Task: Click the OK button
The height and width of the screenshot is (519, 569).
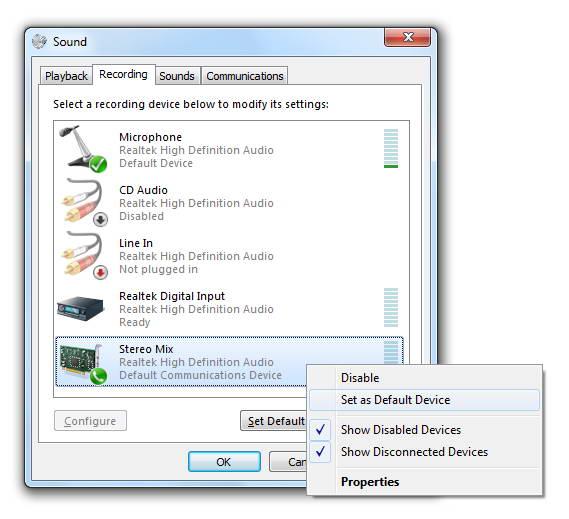Action: click(x=224, y=462)
